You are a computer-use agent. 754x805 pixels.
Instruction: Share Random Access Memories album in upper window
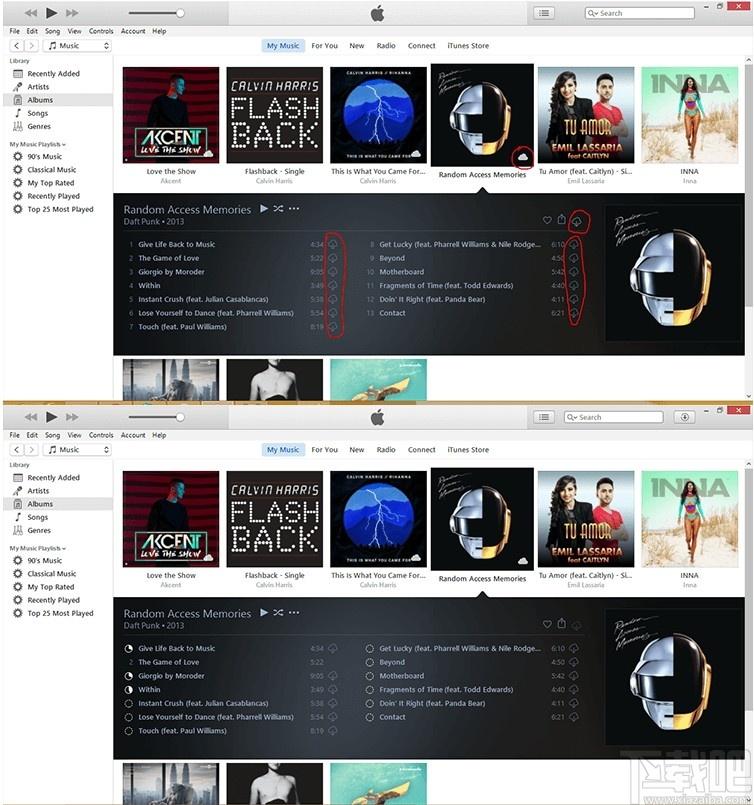pos(562,219)
